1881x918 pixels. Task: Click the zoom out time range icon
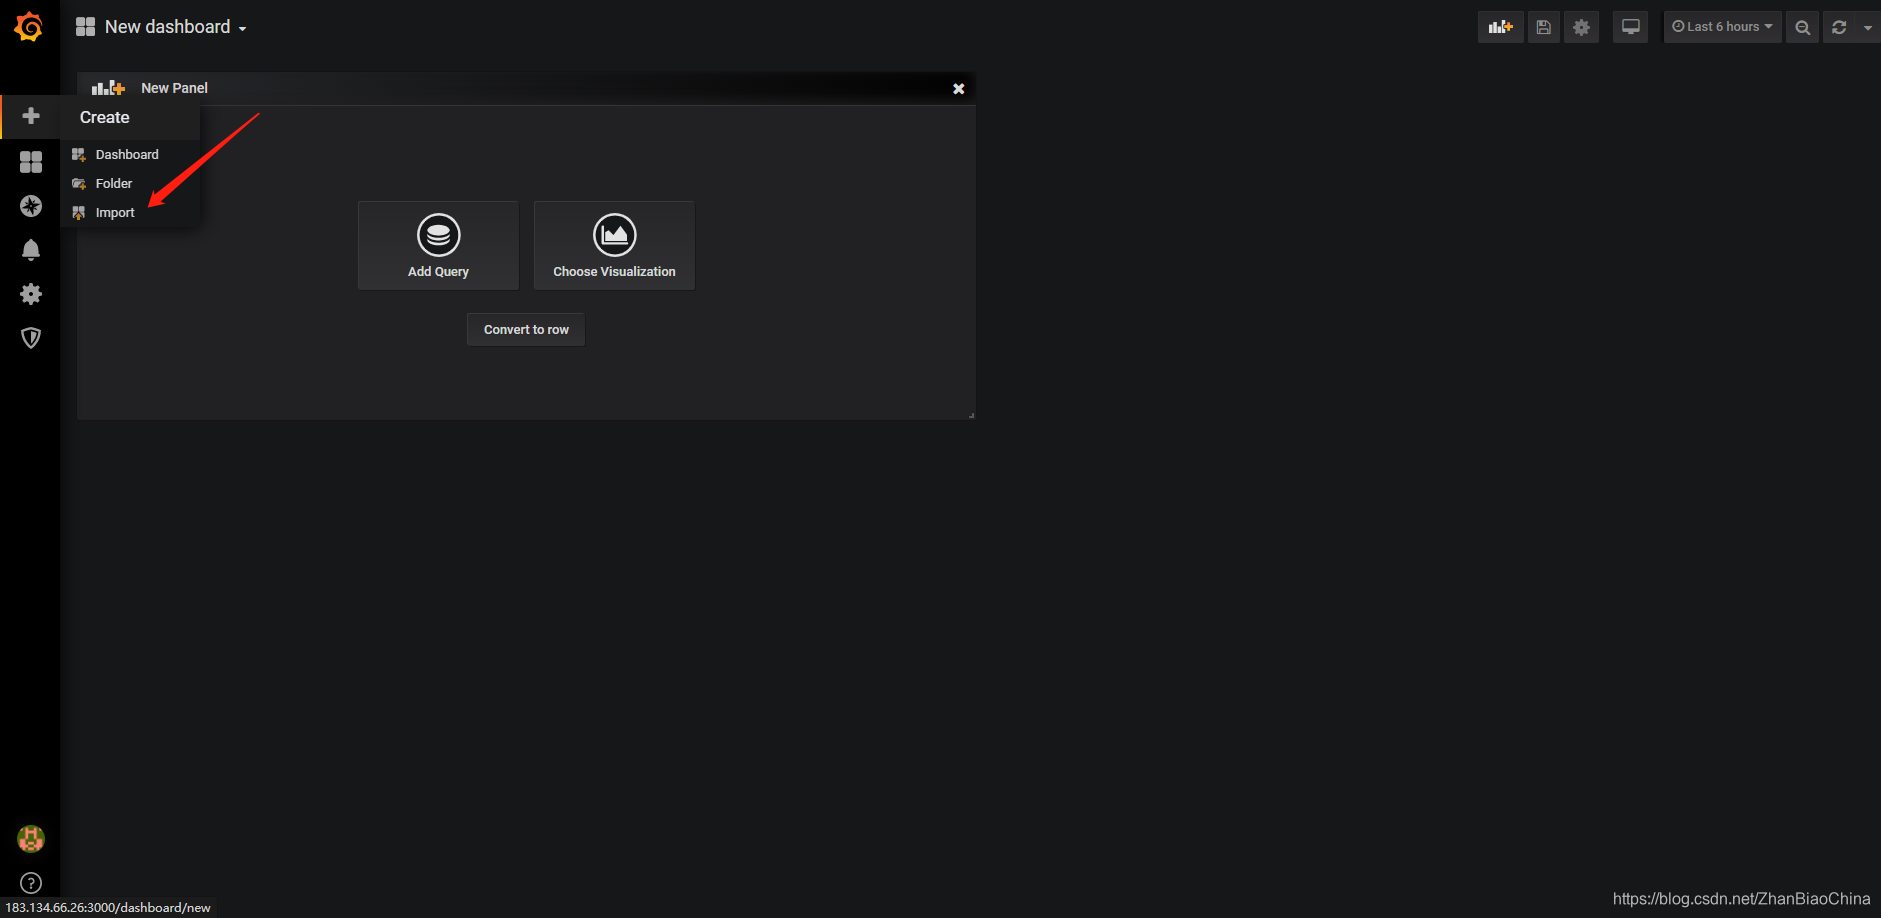pyautogui.click(x=1802, y=27)
